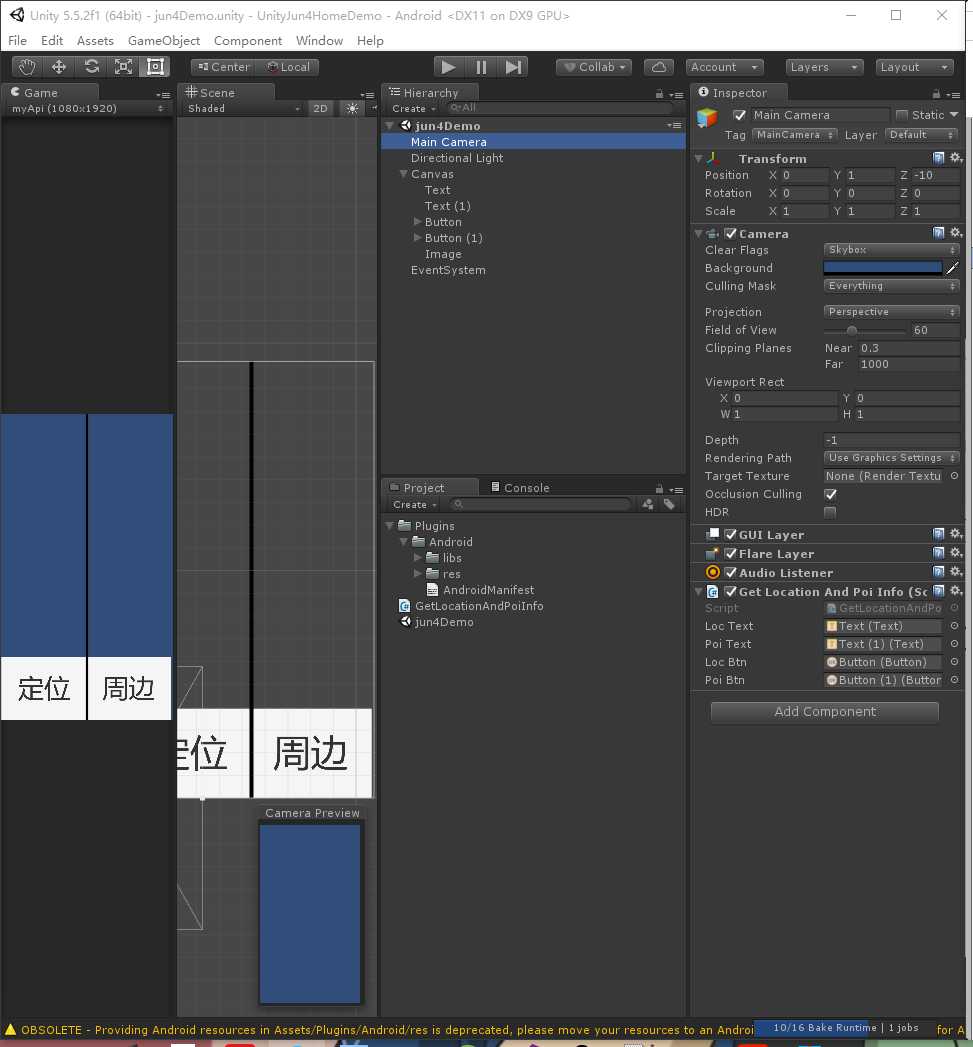Screen dimensions: 973x1047
Task: Select the Move tool
Action: [59, 67]
